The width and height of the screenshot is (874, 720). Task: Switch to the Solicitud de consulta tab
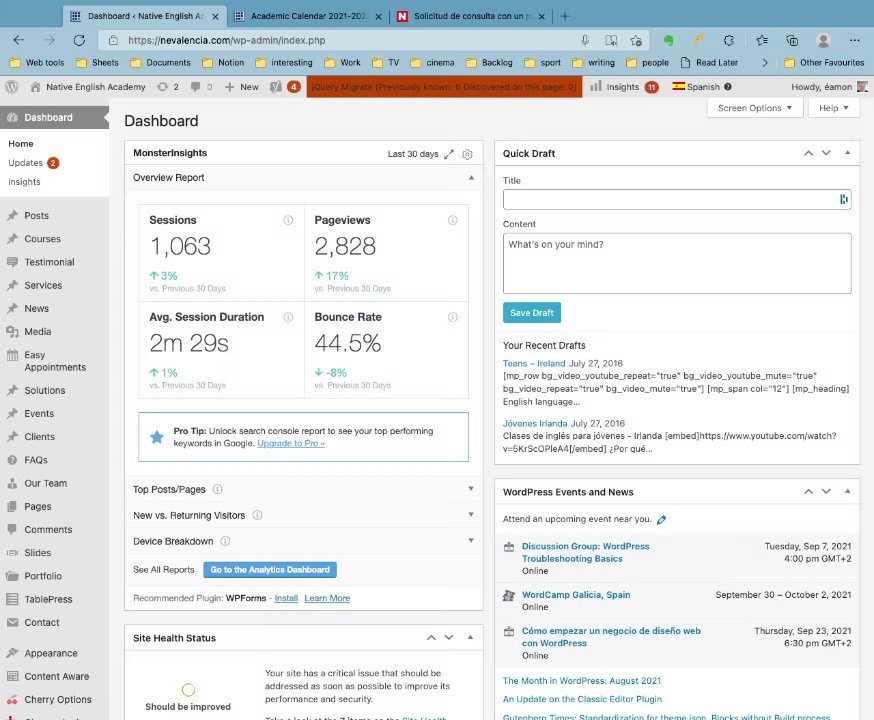470,16
